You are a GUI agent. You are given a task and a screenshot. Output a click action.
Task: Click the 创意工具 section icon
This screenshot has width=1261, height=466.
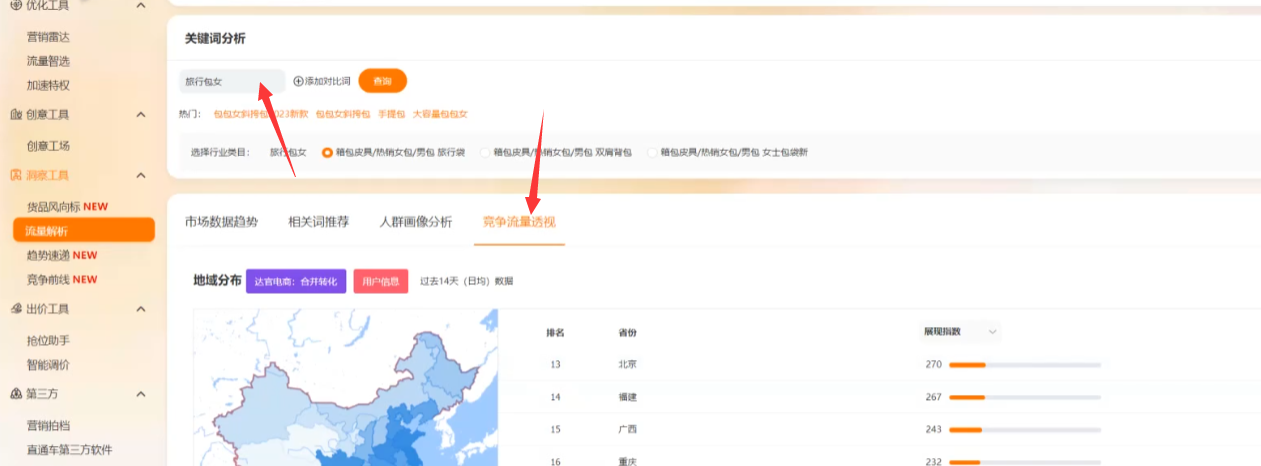coord(16,115)
